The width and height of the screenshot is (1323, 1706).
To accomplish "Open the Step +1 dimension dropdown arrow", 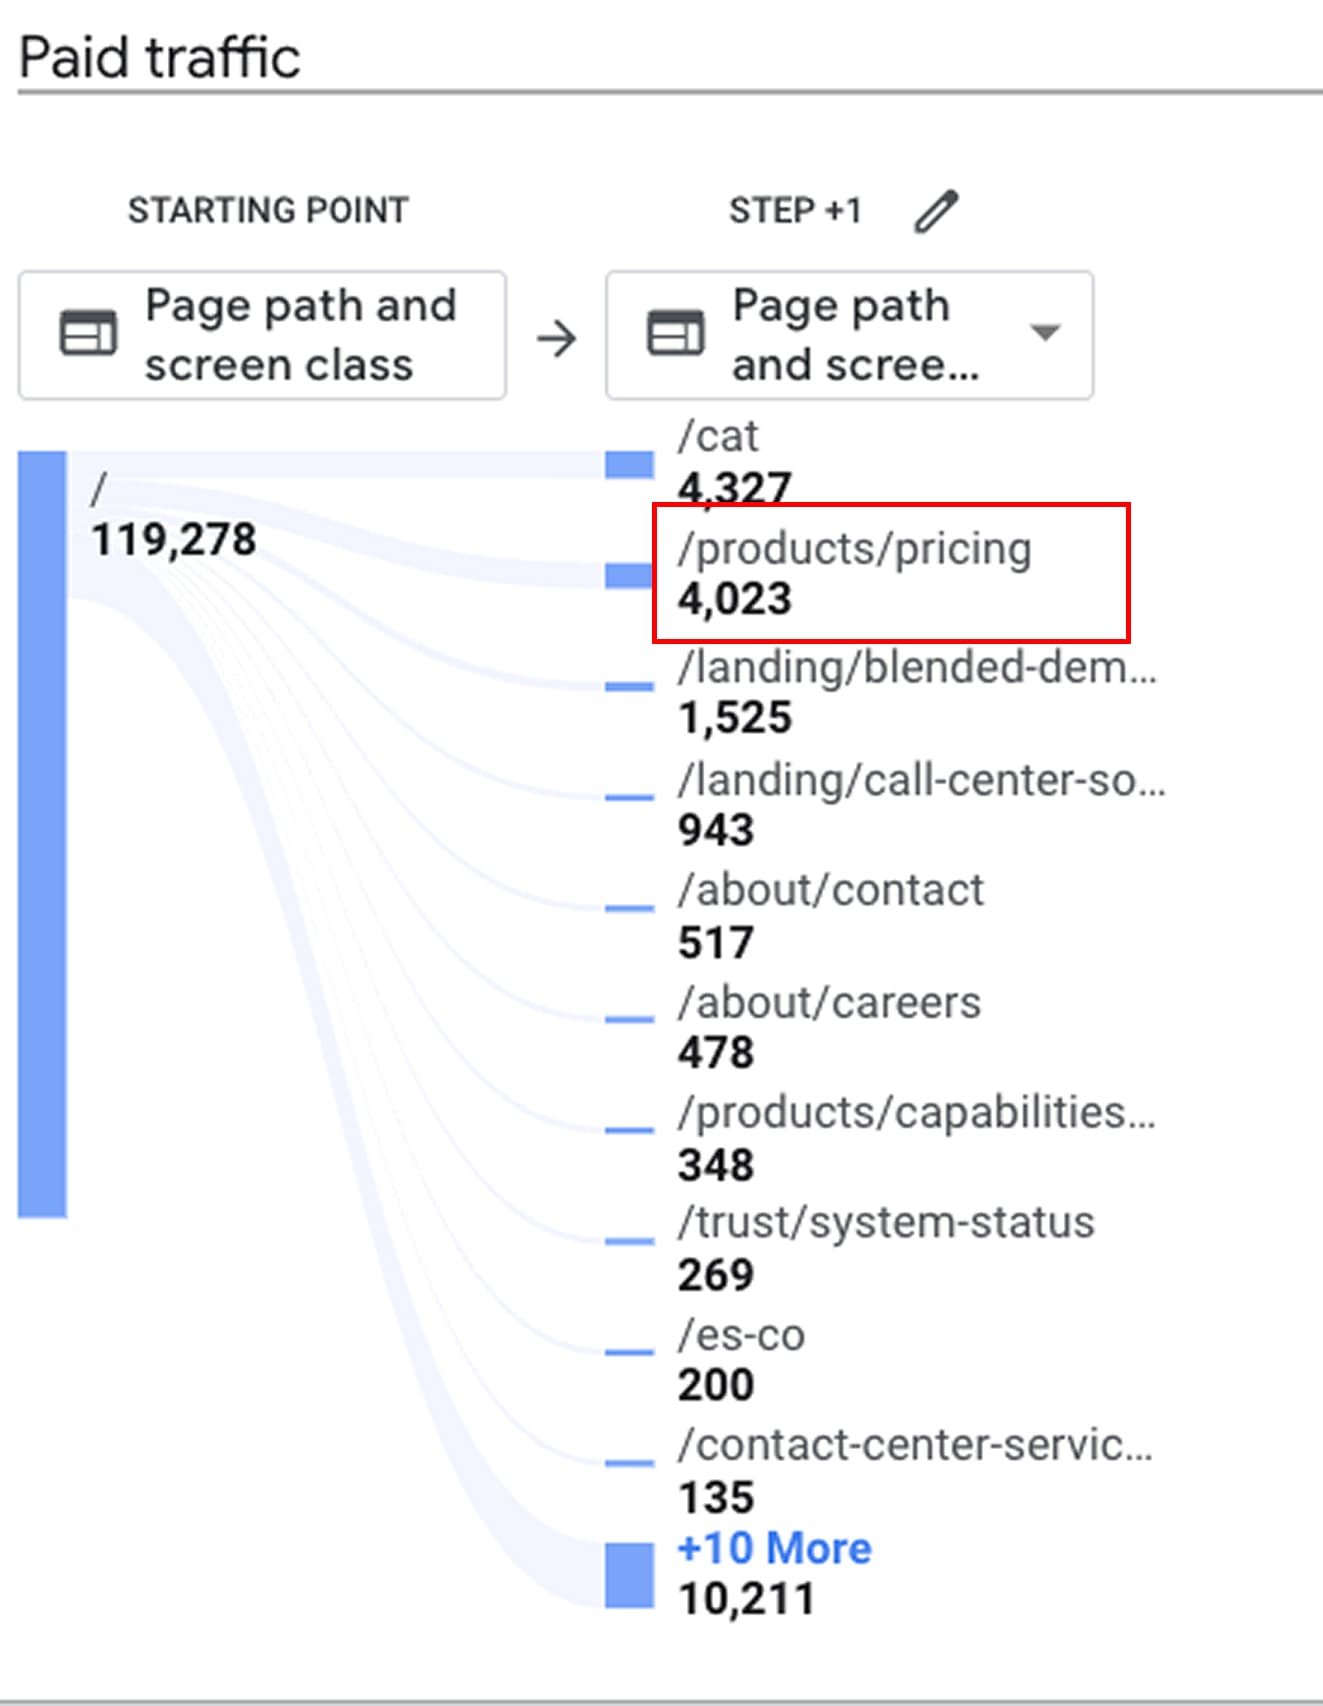I will [x=1045, y=333].
